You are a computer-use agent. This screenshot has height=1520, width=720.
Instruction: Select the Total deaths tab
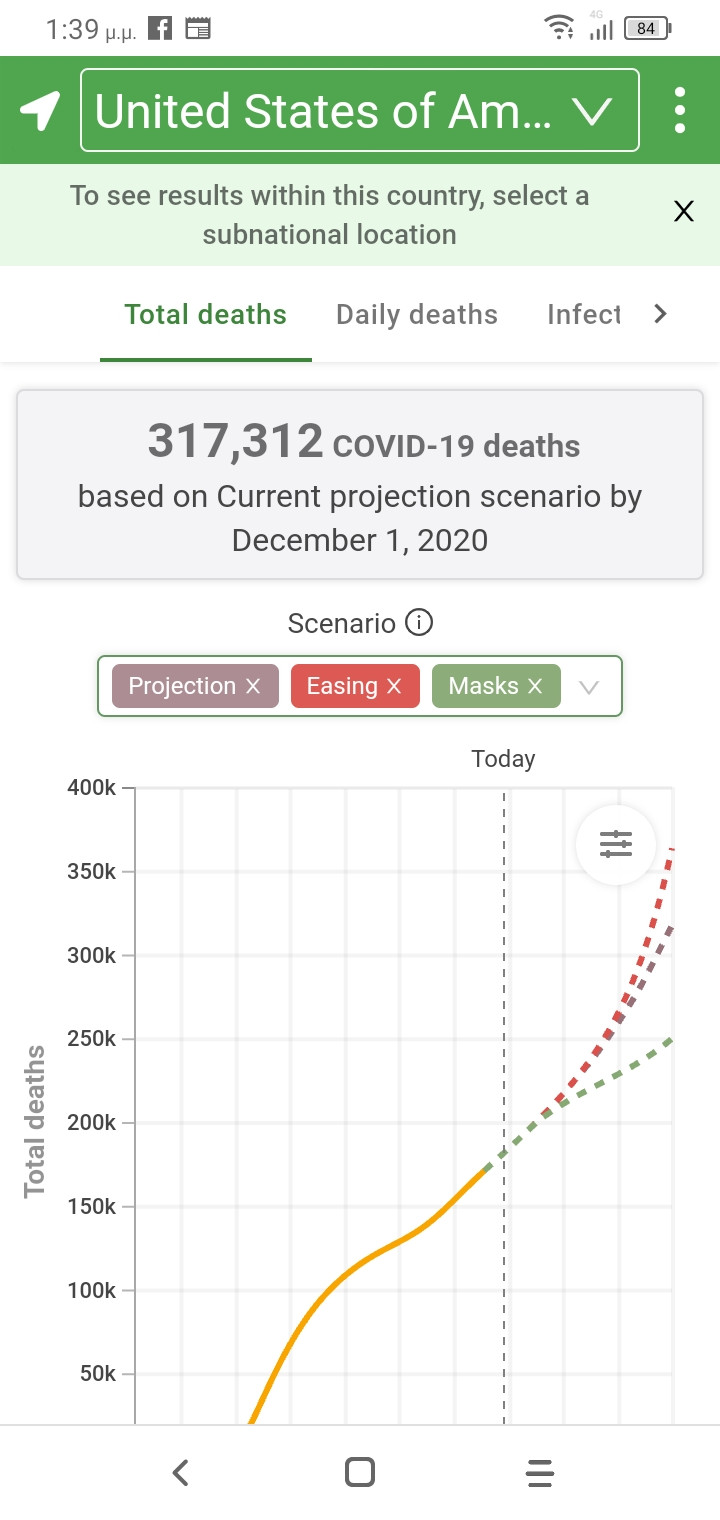coord(205,315)
